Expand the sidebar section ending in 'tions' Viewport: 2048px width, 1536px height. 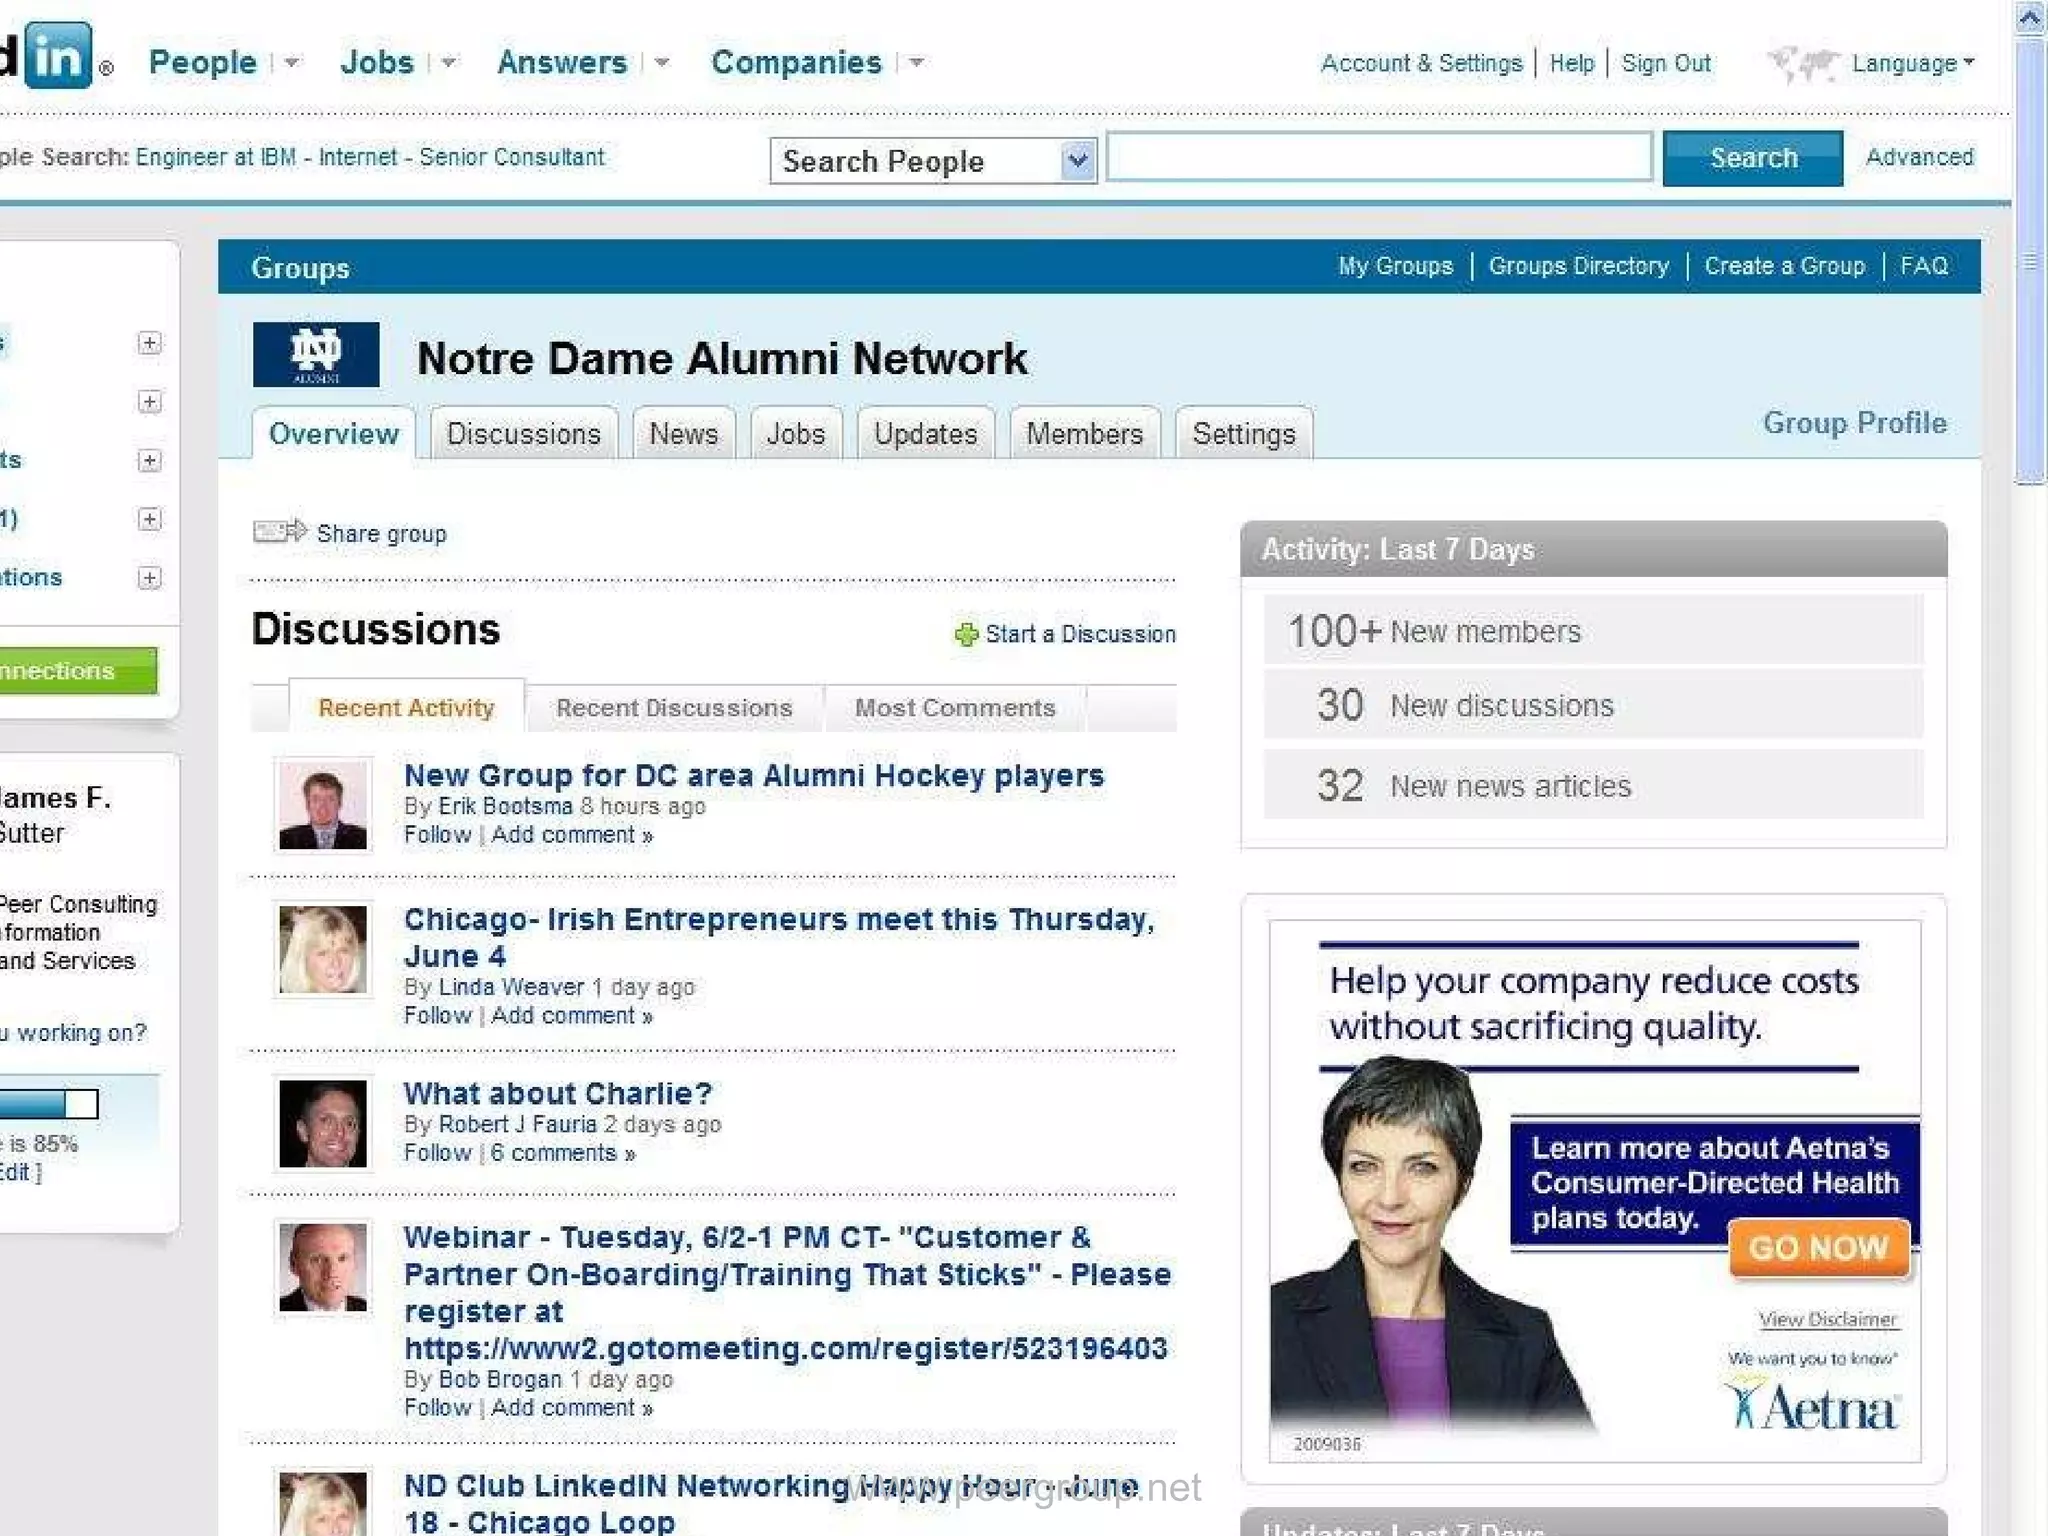(149, 577)
